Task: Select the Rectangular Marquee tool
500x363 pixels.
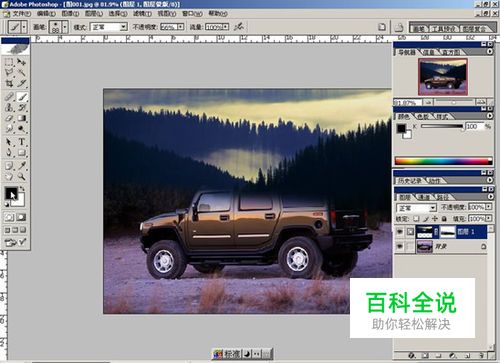Action: 9,62
